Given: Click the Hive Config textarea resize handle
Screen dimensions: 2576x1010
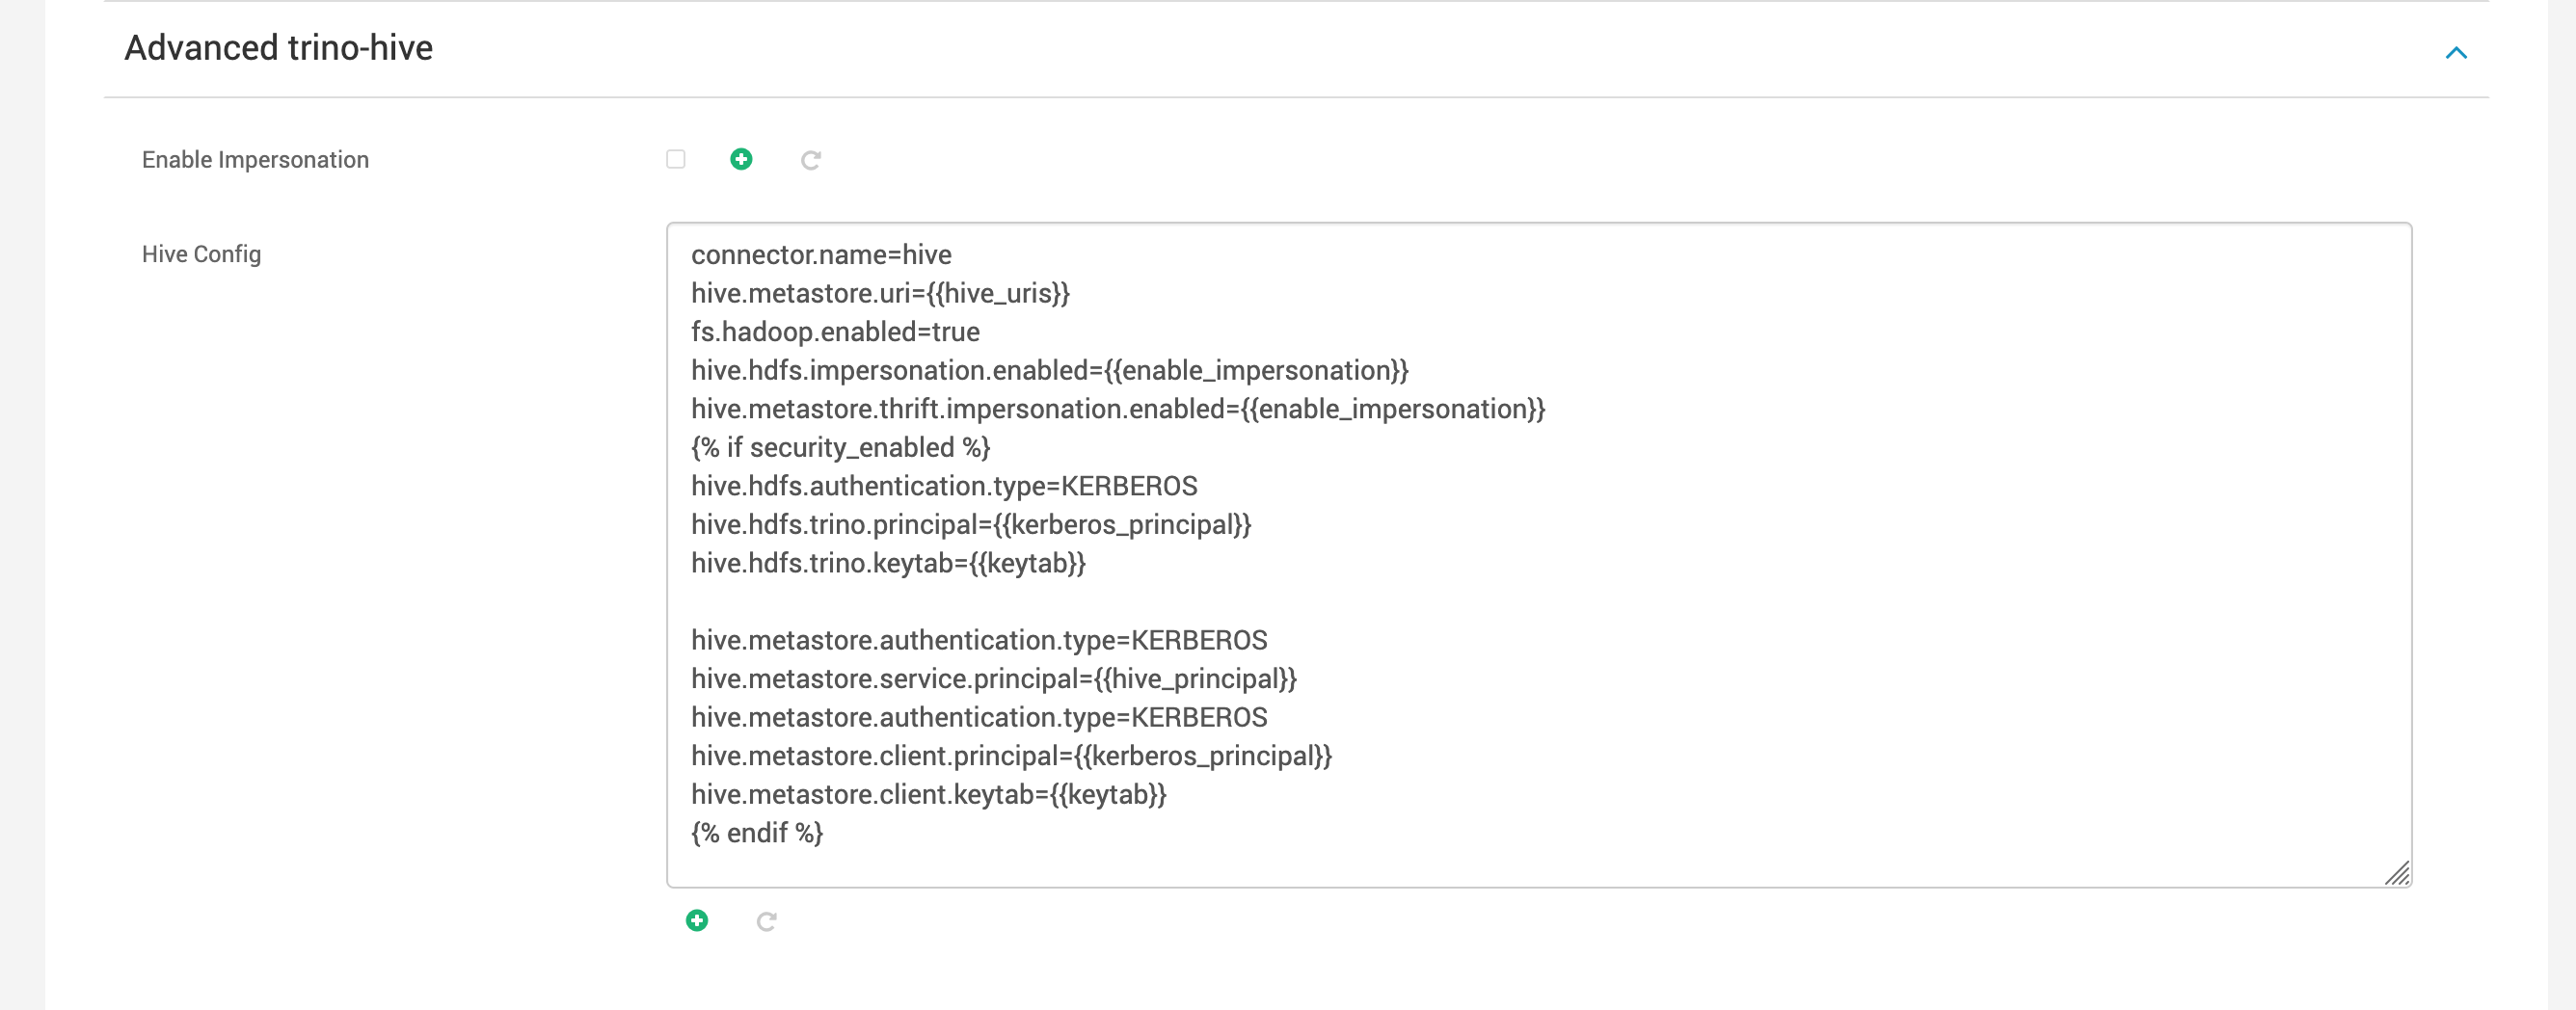Looking at the screenshot, I should pos(2397,873).
